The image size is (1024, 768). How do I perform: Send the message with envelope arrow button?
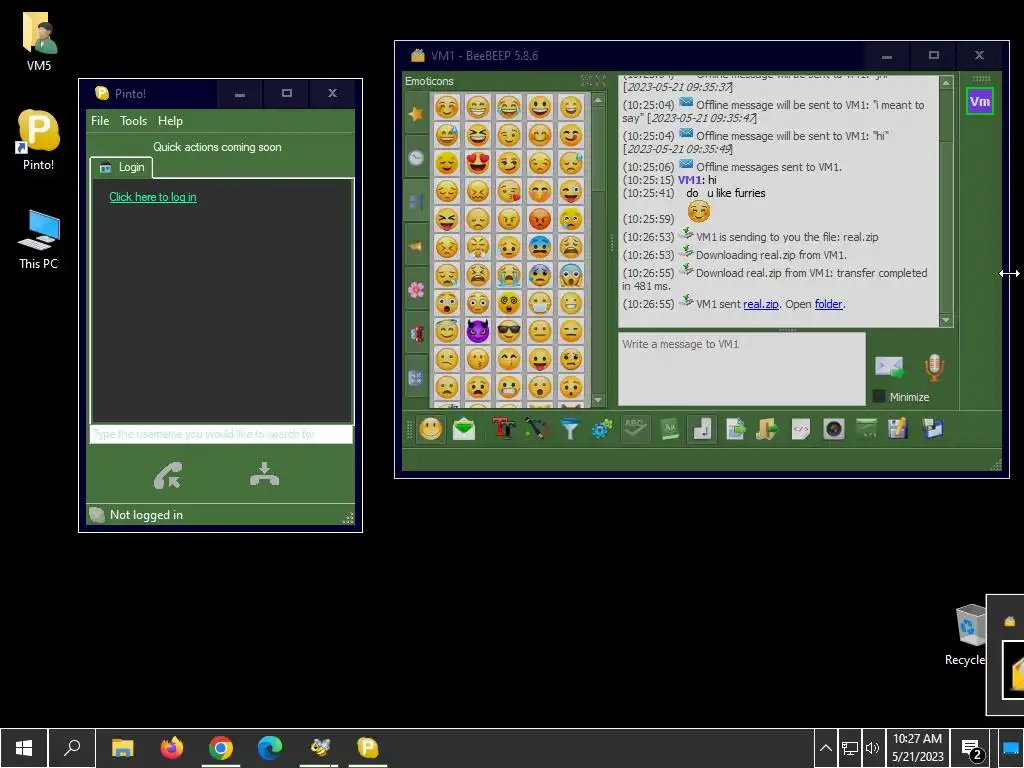[x=889, y=367]
